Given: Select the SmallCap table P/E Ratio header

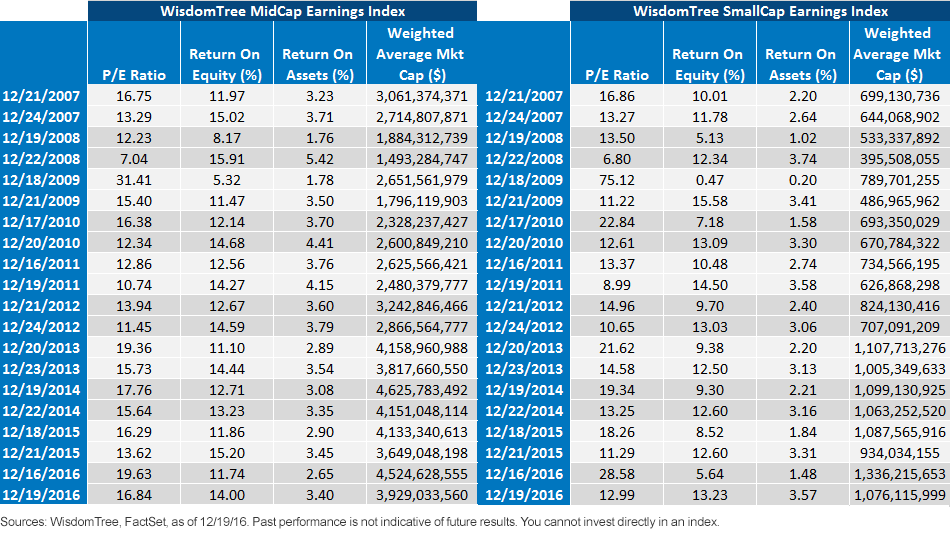Looking at the screenshot, I should pos(617,75).
